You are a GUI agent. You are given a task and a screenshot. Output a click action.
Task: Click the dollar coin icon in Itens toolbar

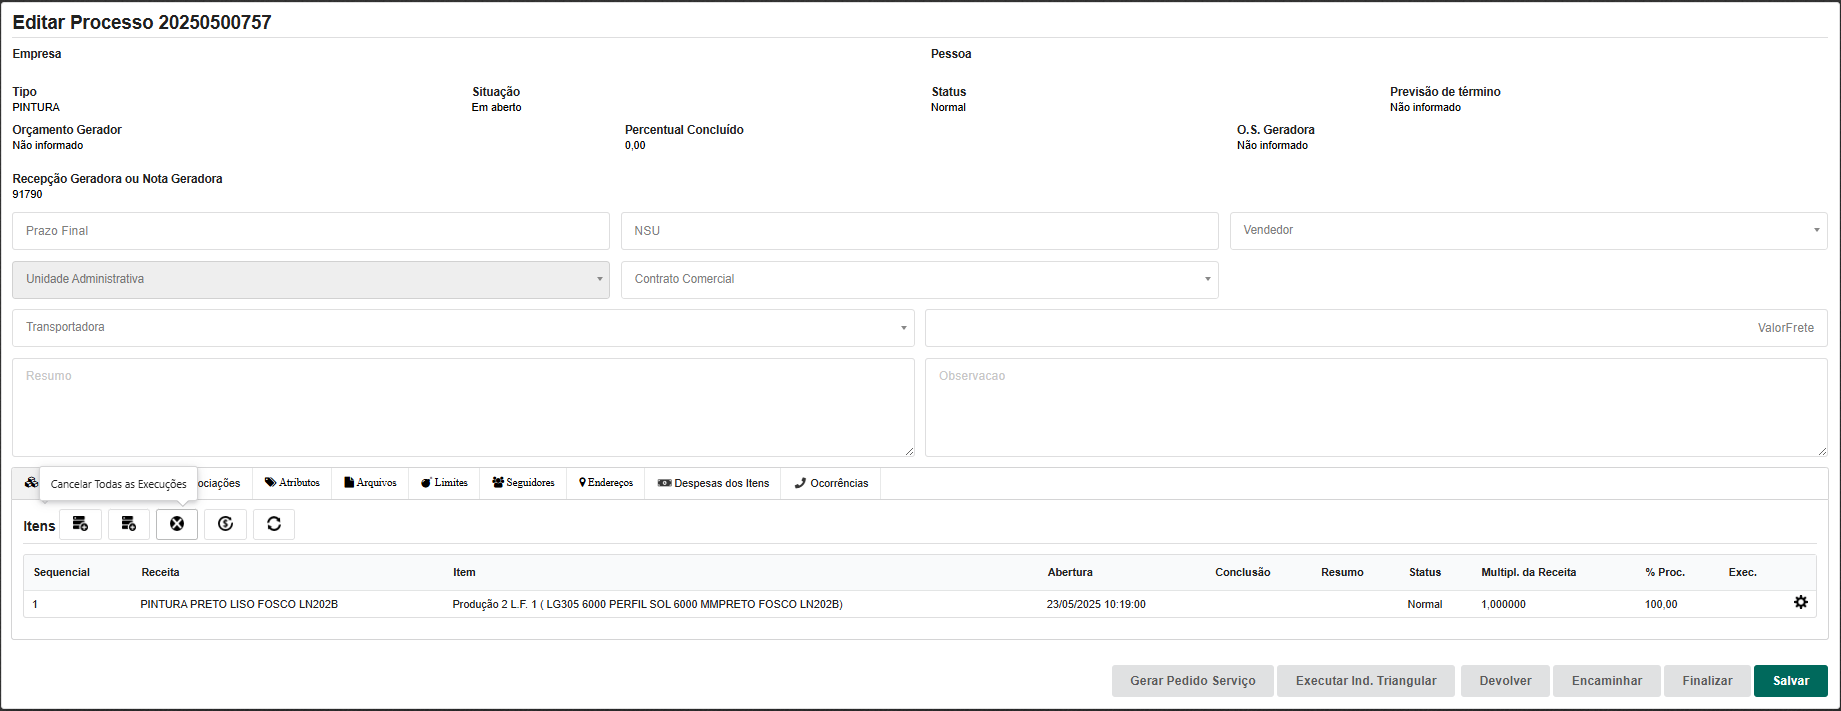tap(225, 524)
